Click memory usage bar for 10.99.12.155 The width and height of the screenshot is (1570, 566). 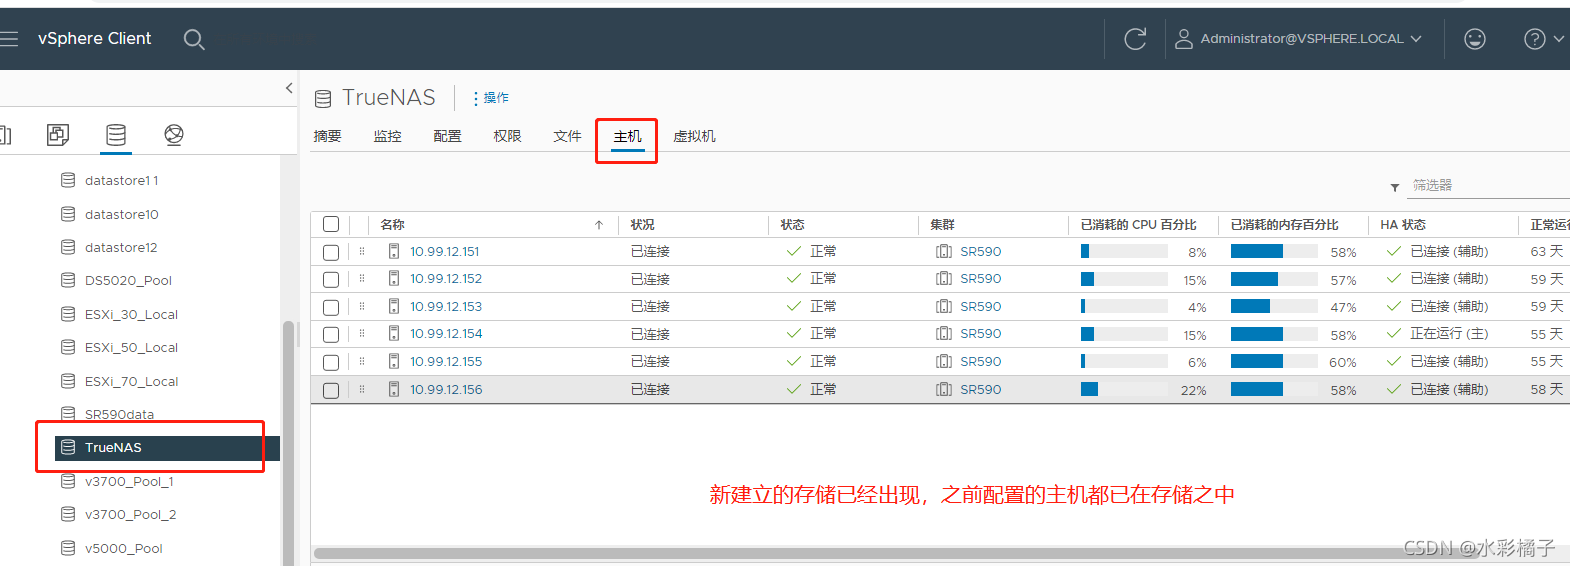1274,361
